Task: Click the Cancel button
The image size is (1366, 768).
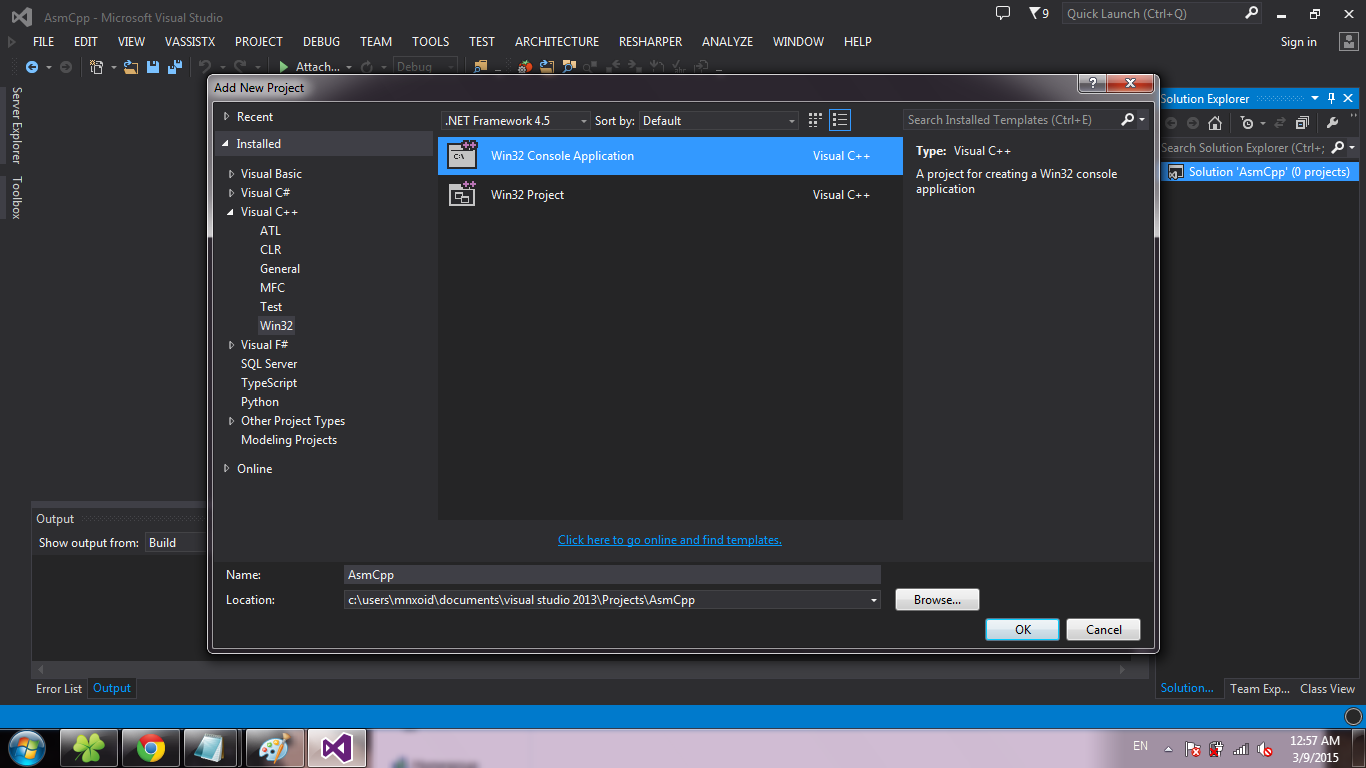Action: [1104, 630]
